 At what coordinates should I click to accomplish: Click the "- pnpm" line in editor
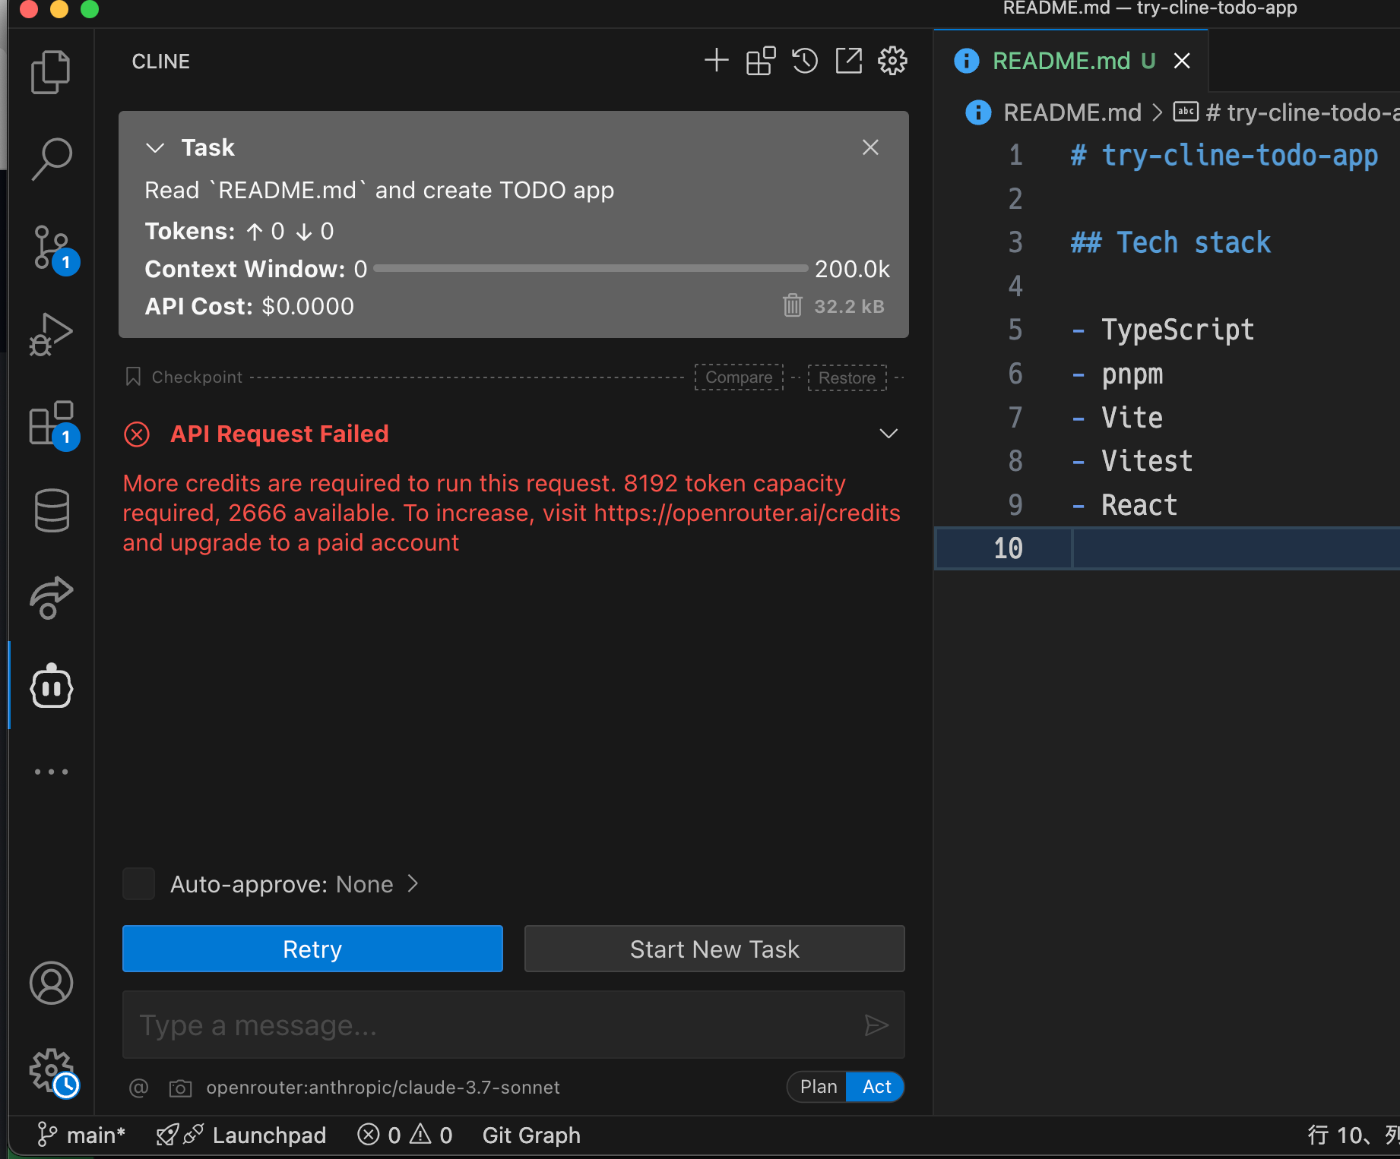click(x=1117, y=374)
